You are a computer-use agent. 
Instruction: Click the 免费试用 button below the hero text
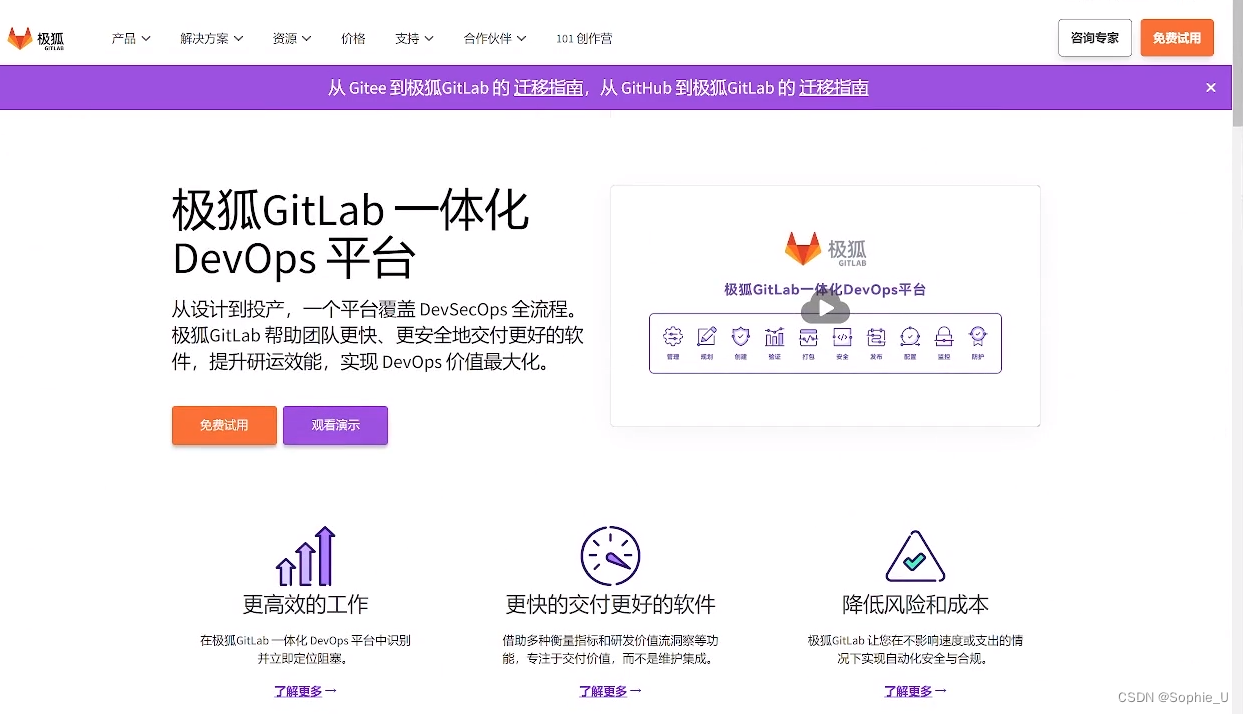(x=224, y=425)
